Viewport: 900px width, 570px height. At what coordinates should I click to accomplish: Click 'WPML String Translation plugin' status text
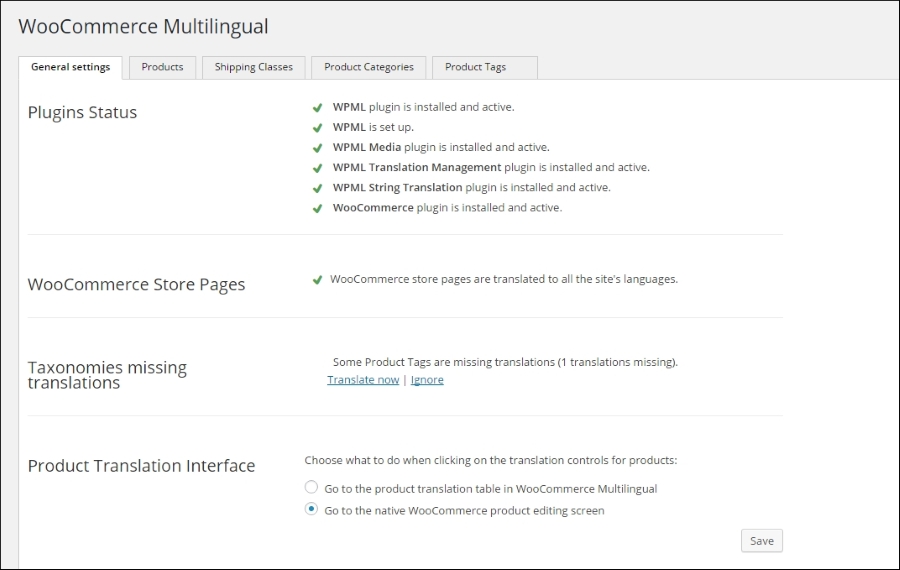point(472,187)
